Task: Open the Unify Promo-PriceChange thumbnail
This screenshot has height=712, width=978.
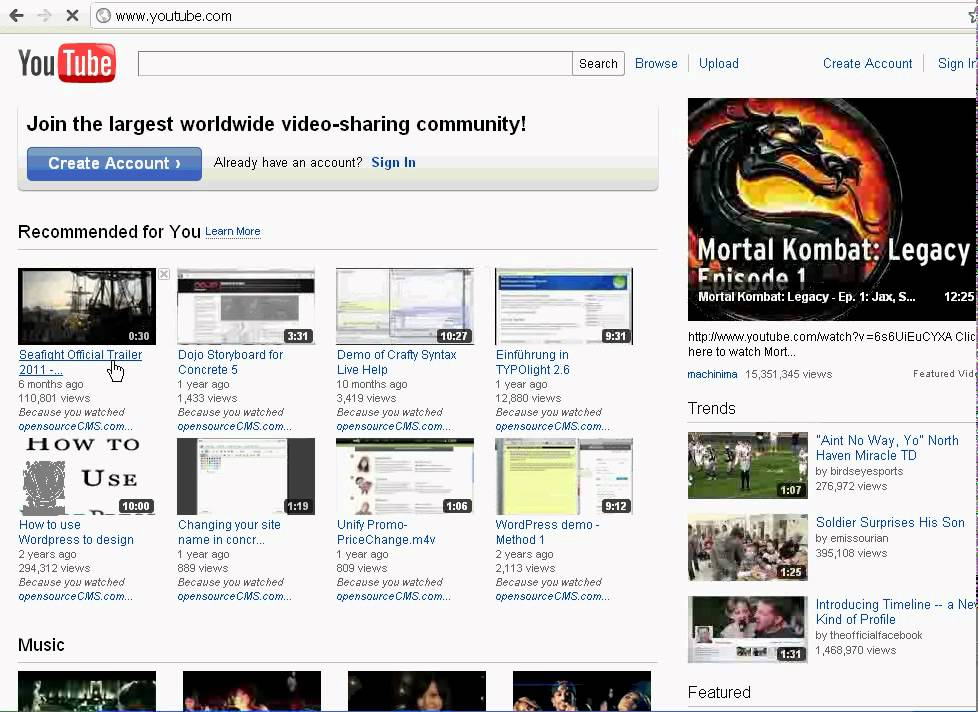Action: coord(405,476)
